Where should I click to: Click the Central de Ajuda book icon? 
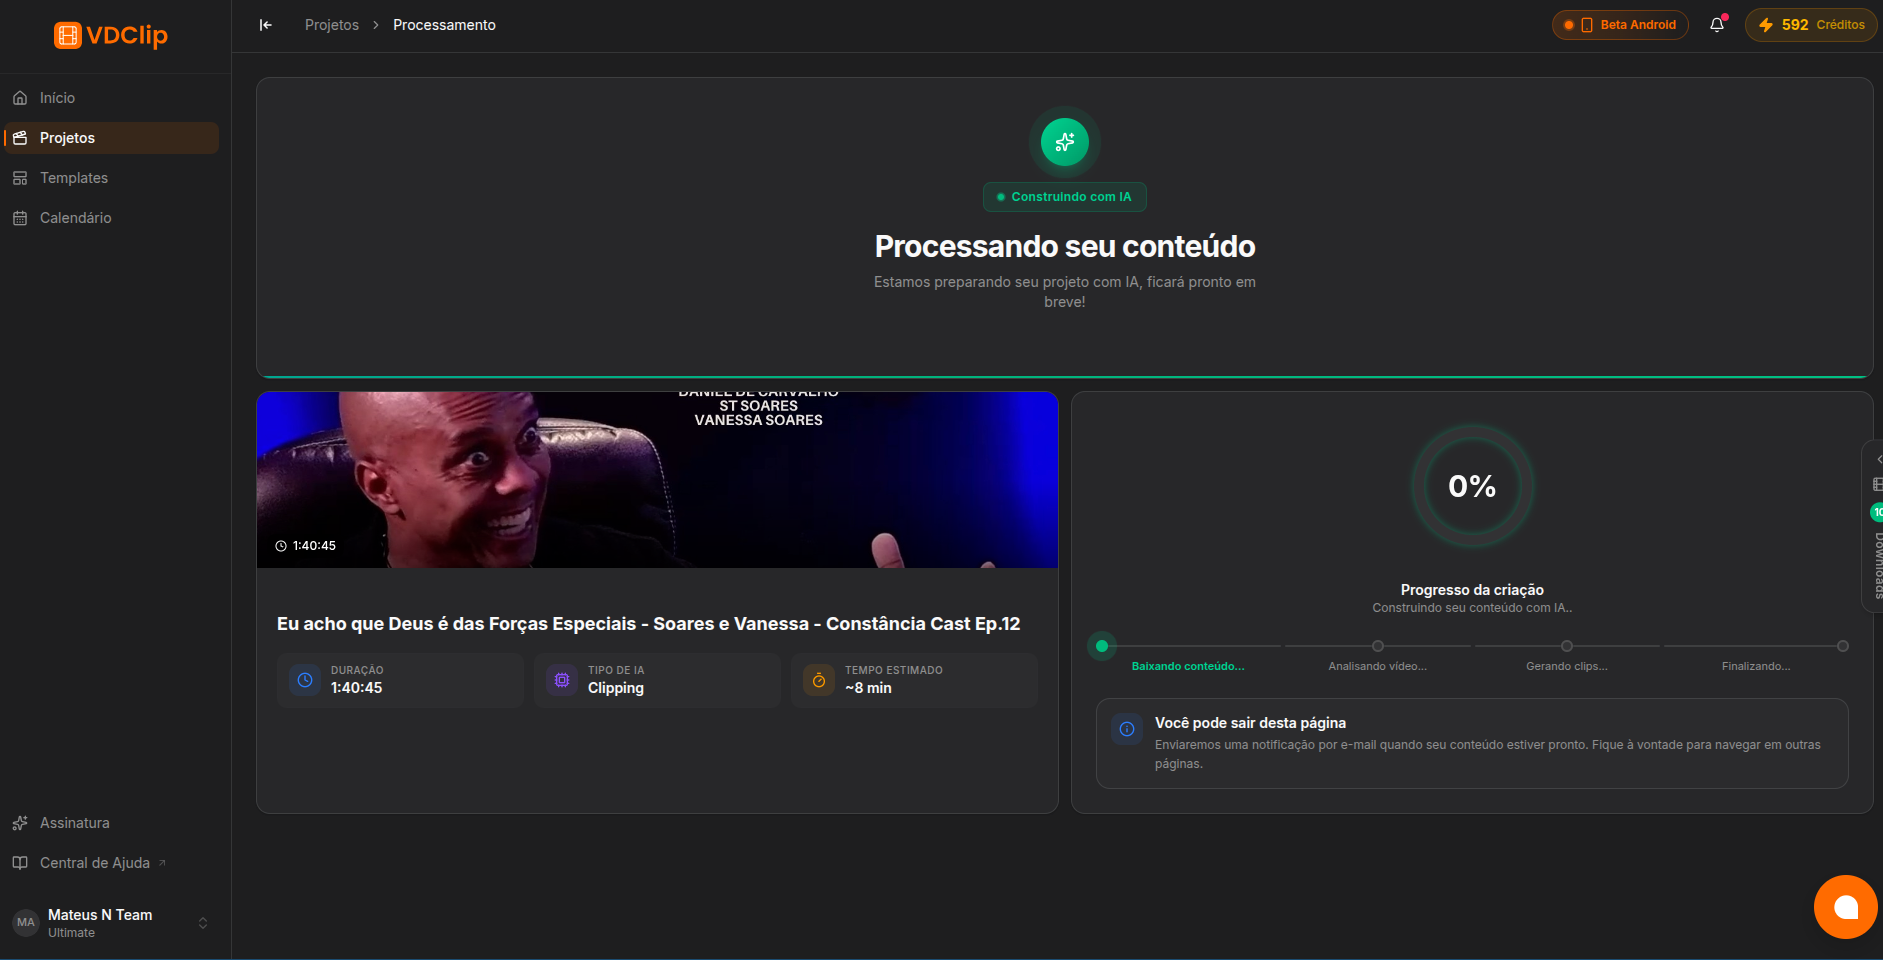click(20, 863)
